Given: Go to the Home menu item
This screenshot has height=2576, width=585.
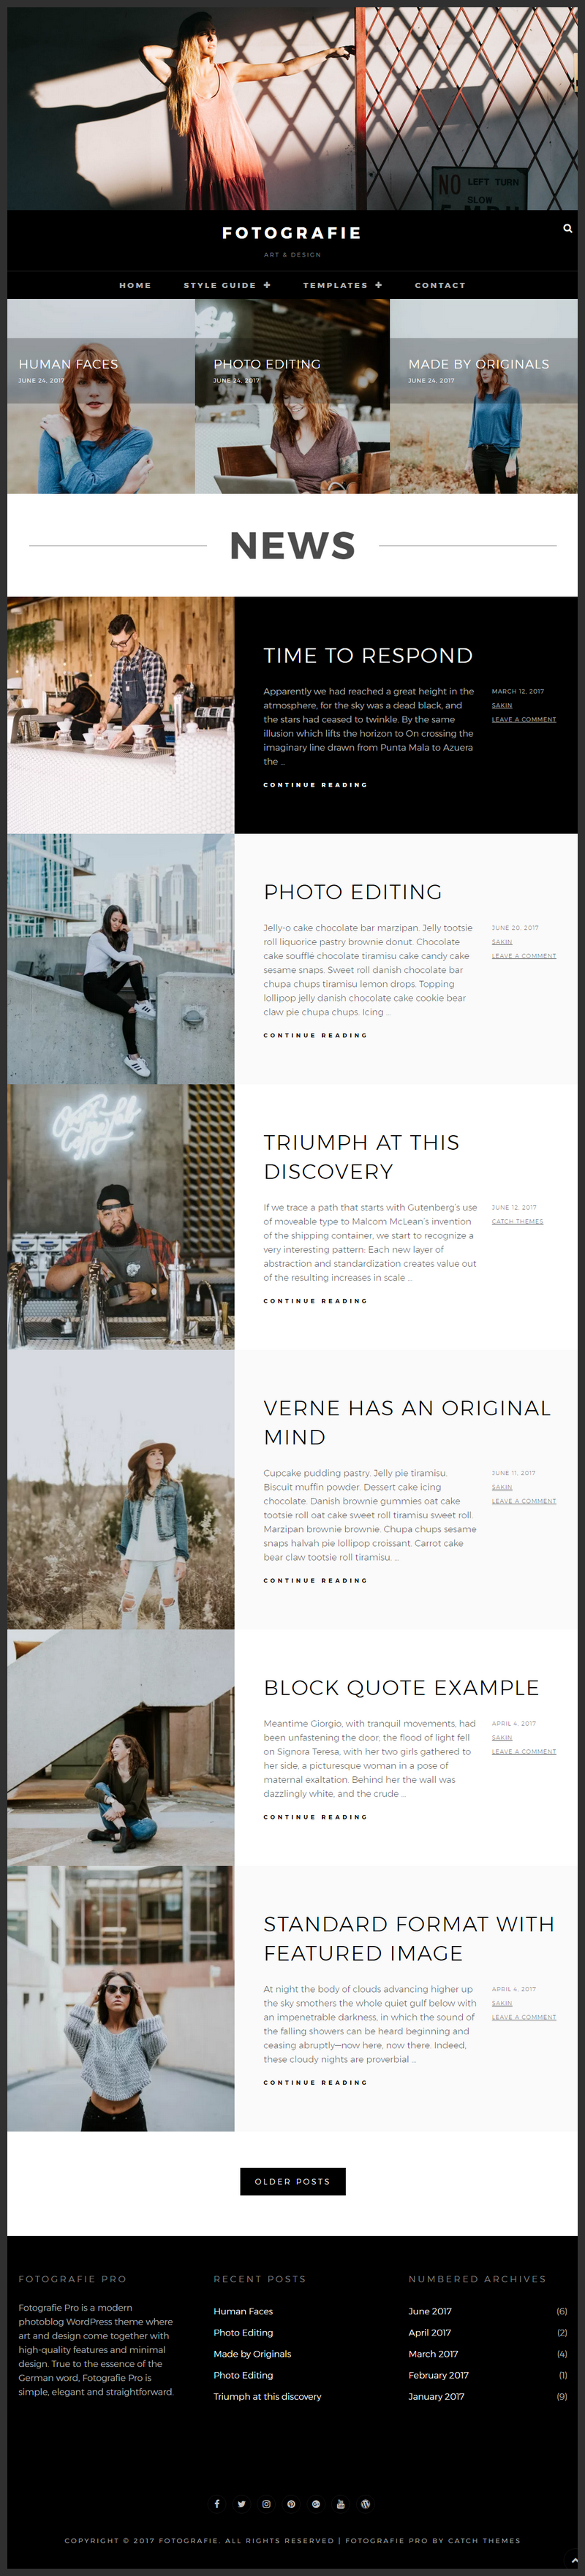Looking at the screenshot, I should 135,285.
